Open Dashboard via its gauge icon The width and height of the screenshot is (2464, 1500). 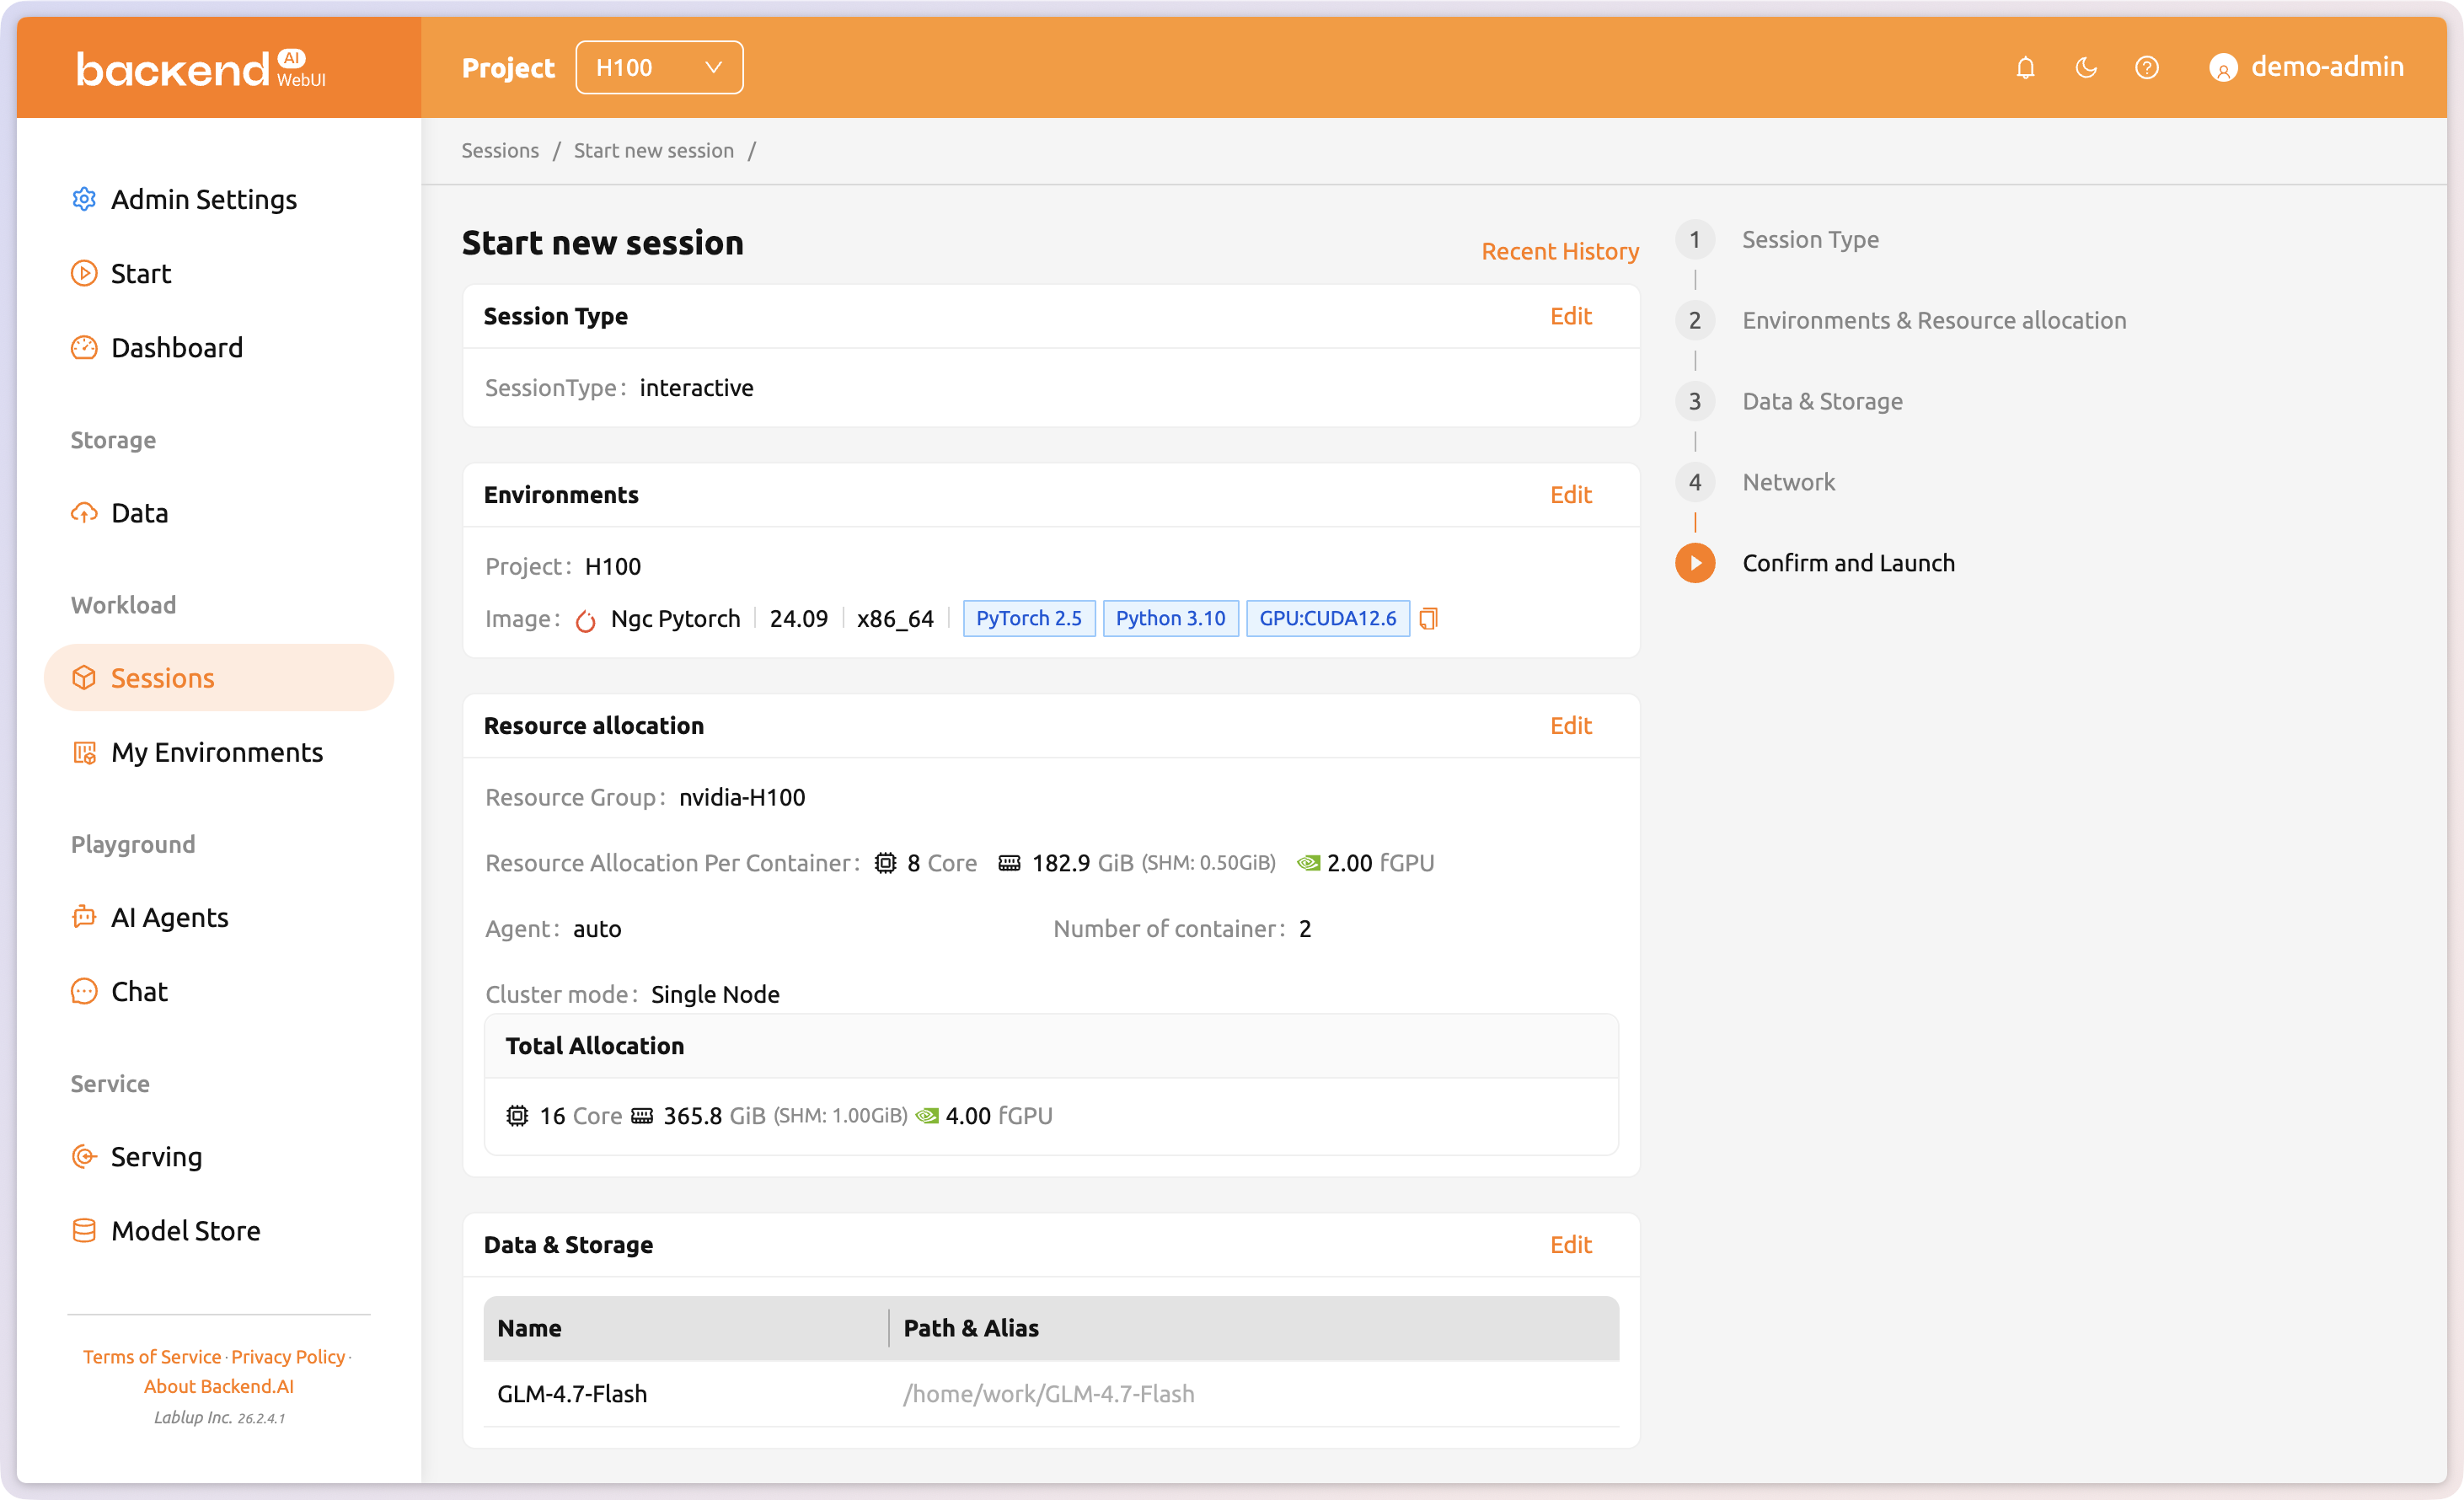84,347
